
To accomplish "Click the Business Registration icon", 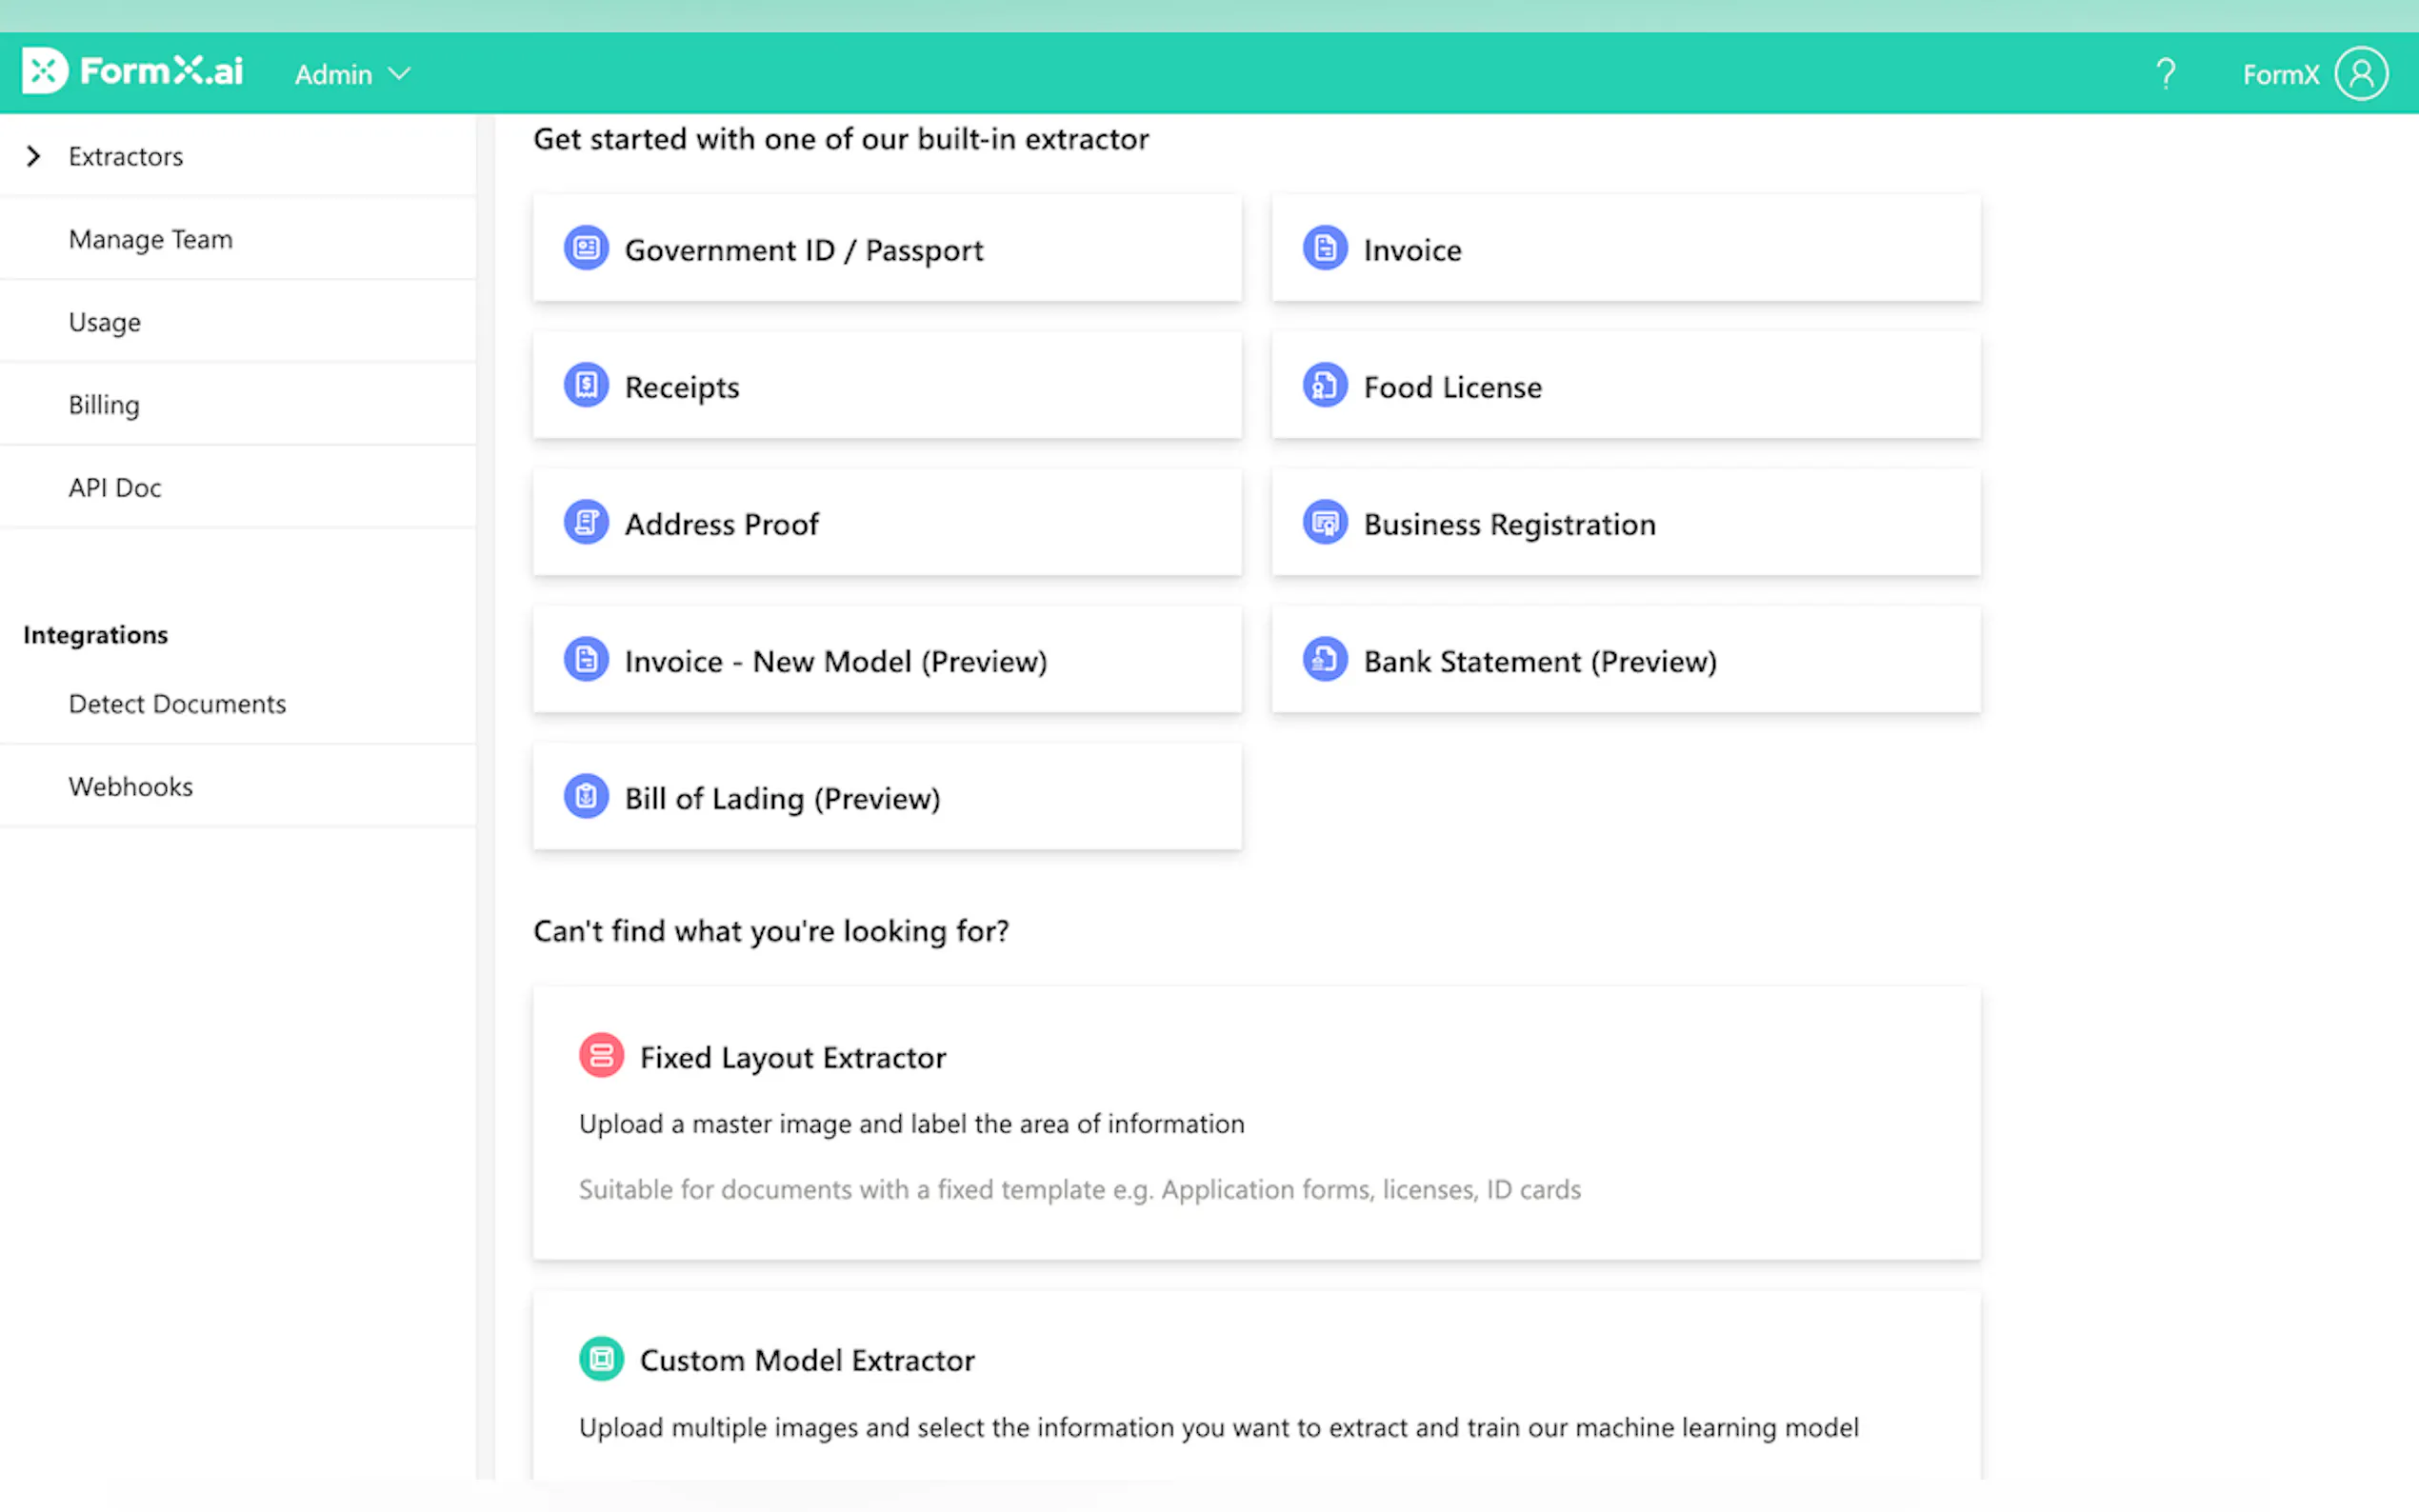I will 1325,522.
